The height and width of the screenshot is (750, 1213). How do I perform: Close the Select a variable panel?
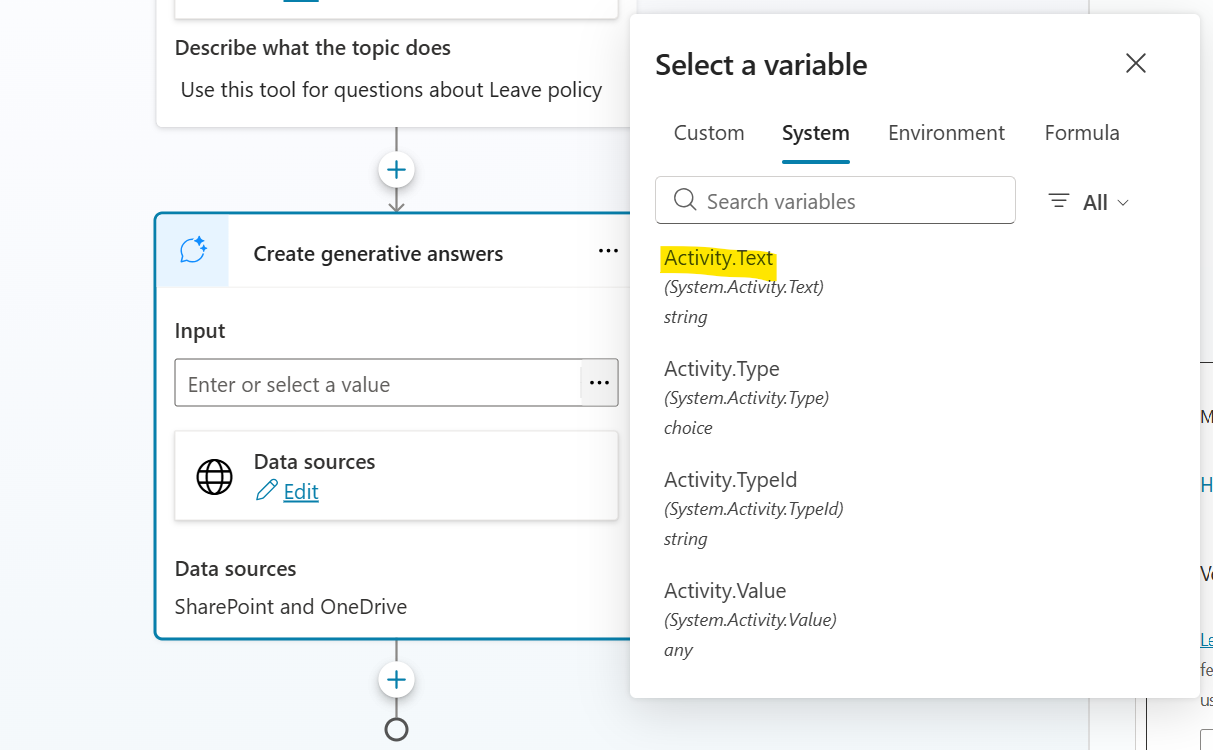point(1135,63)
